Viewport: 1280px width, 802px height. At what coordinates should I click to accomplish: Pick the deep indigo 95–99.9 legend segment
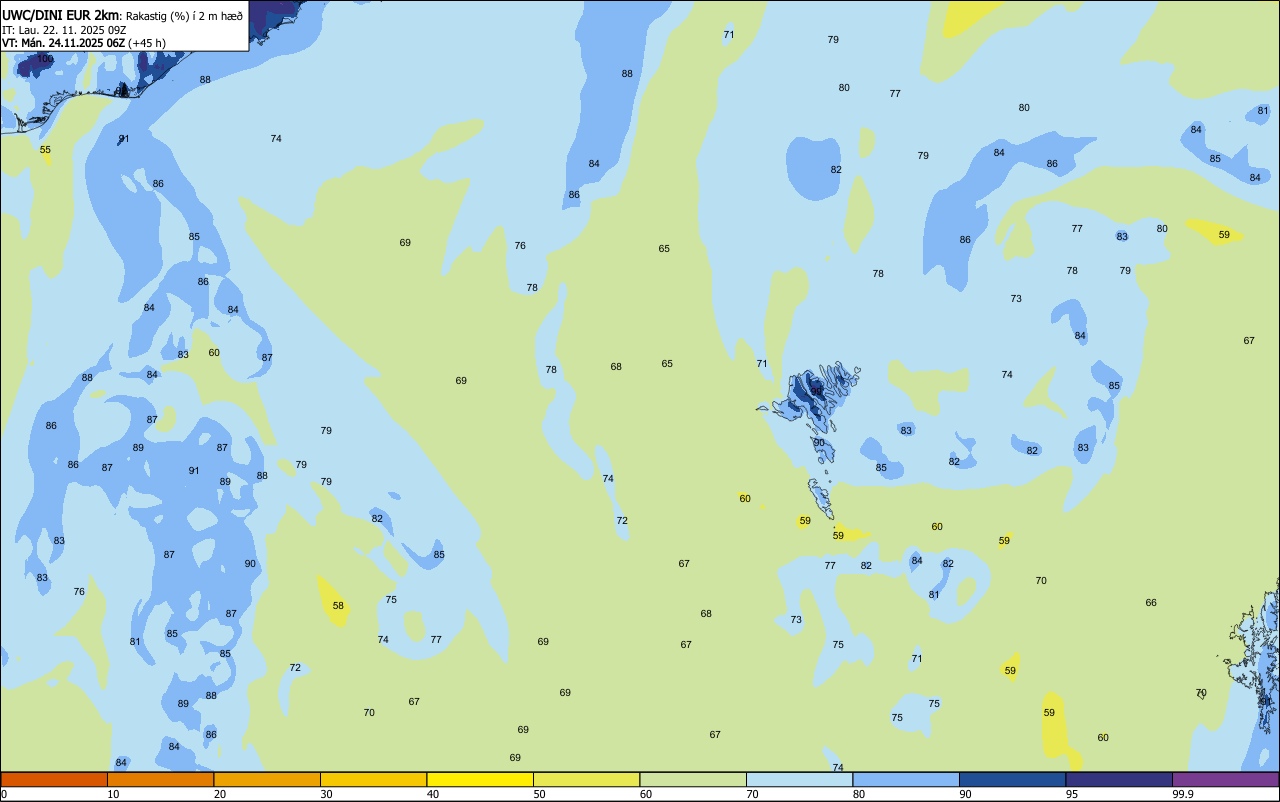pyautogui.click(x=1119, y=779)
